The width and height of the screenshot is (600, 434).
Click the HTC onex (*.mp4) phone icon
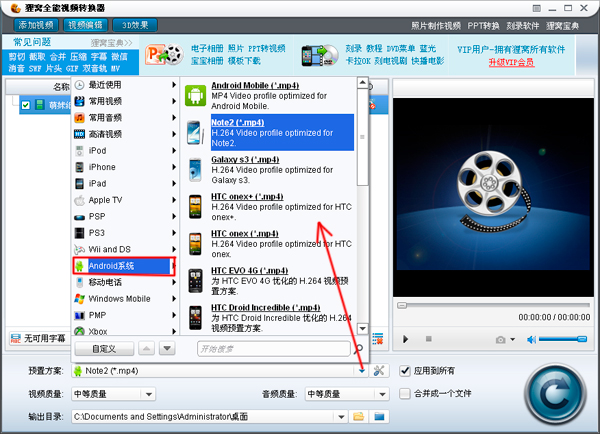click(195, 244)
